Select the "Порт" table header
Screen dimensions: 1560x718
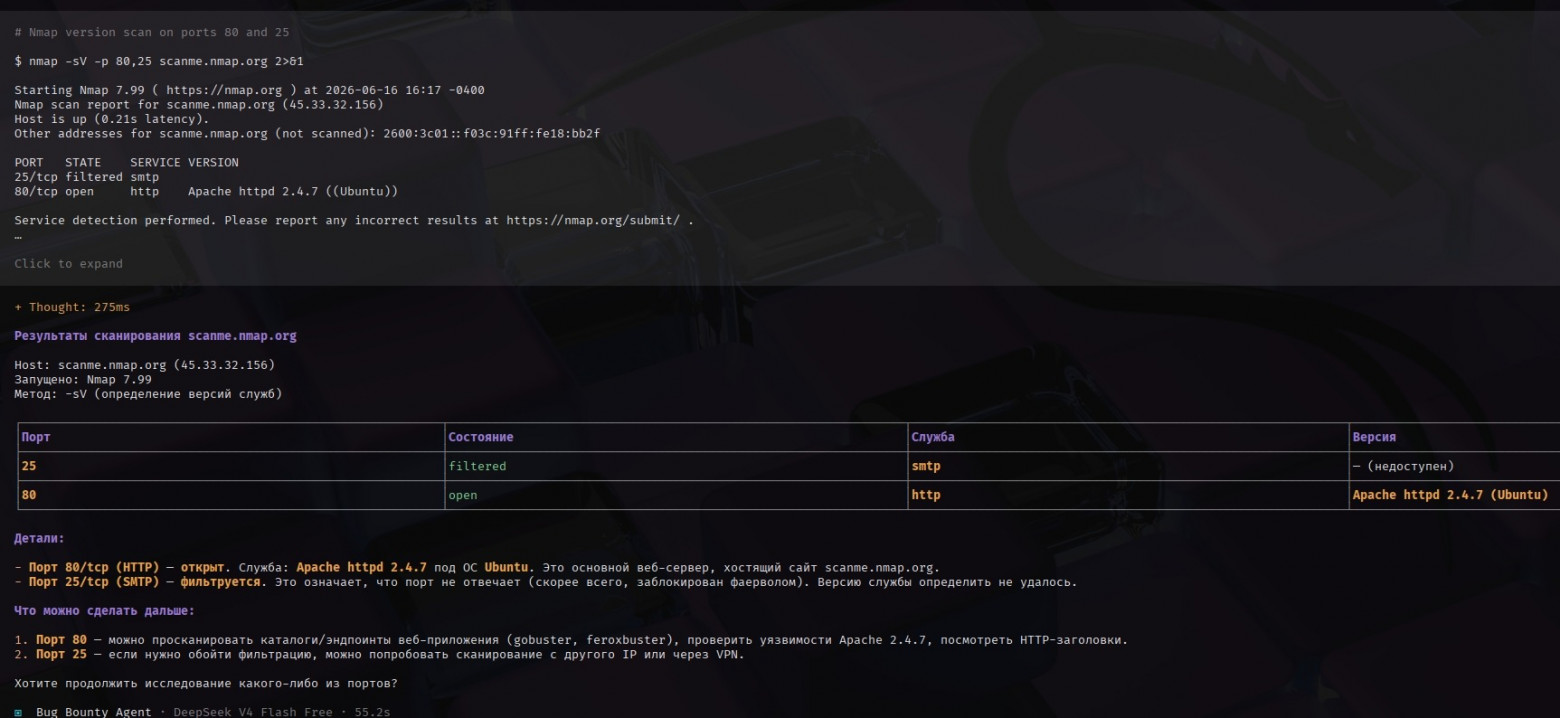point(36,437)
